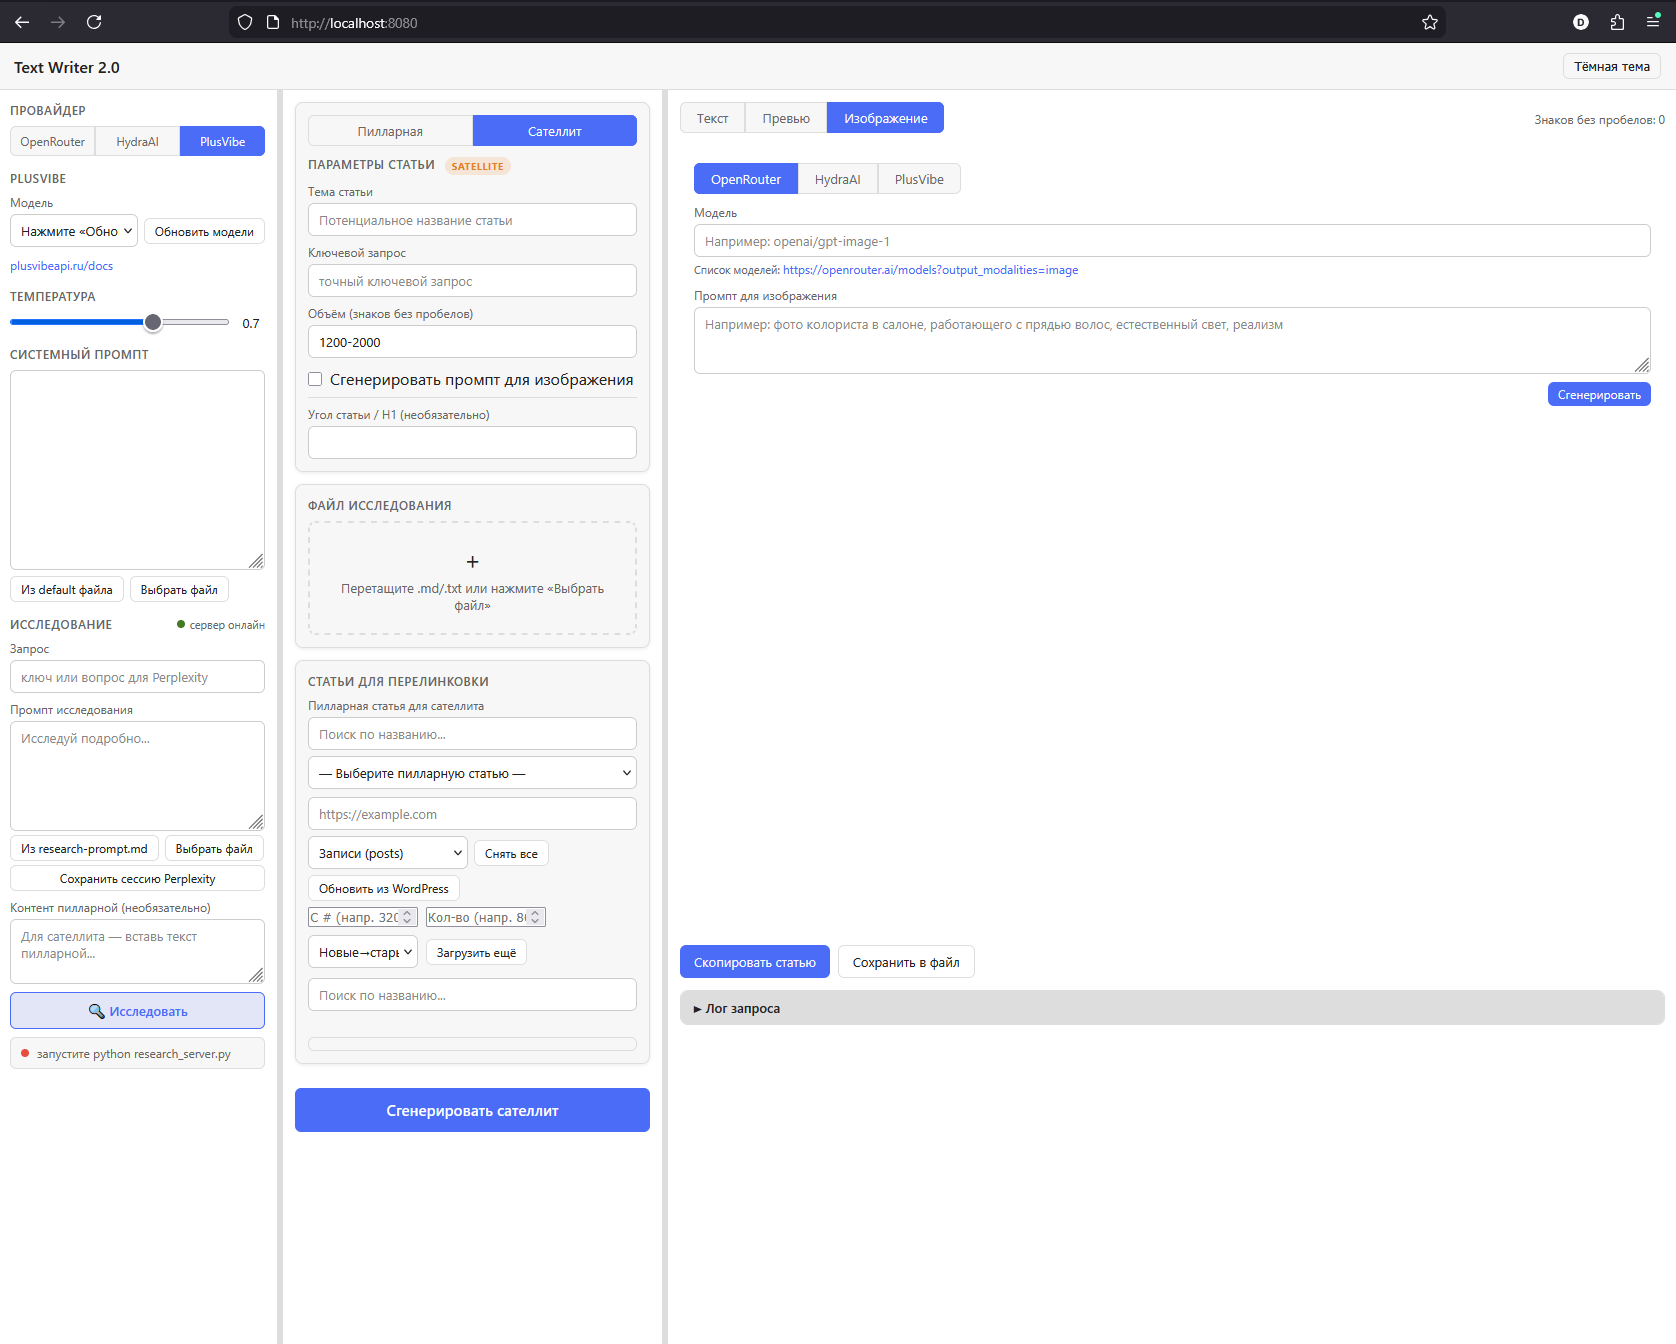This screenshot has width=1676, height=1344.
Task: Click Из research-prompt.md button
Action: coord(84,848)
